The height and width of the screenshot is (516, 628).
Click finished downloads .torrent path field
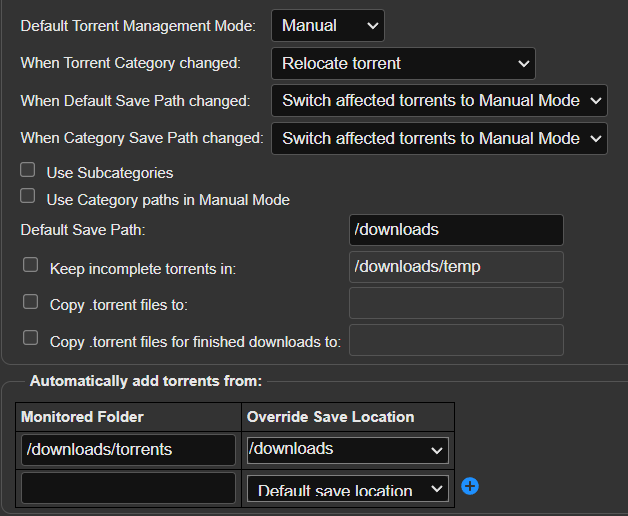[x=456, y=340]
